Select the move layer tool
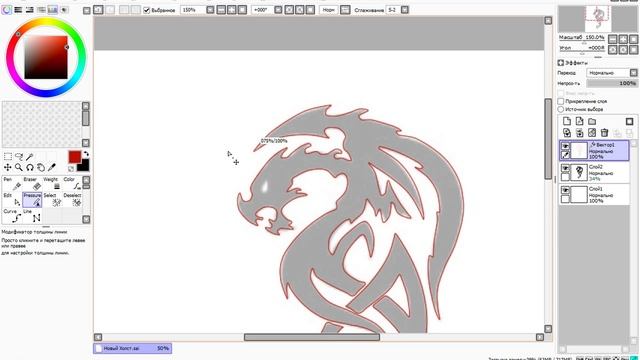This screenshot has width=640, height=360. click(x=7, y=167)
